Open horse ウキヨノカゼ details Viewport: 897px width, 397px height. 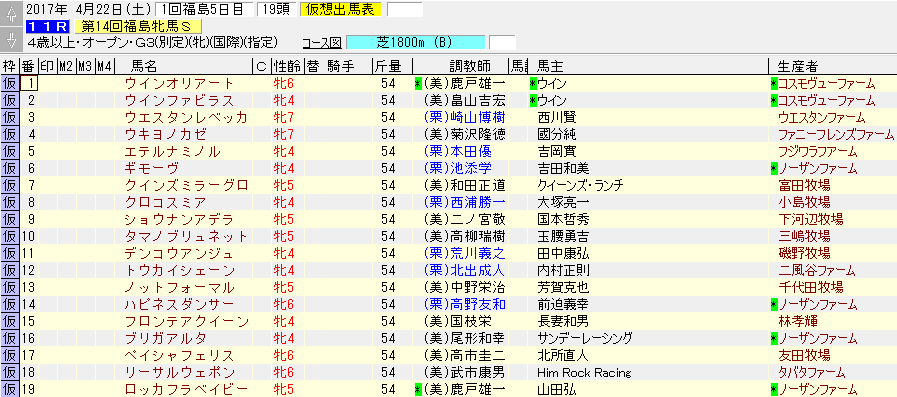click(x=166, y=135)
